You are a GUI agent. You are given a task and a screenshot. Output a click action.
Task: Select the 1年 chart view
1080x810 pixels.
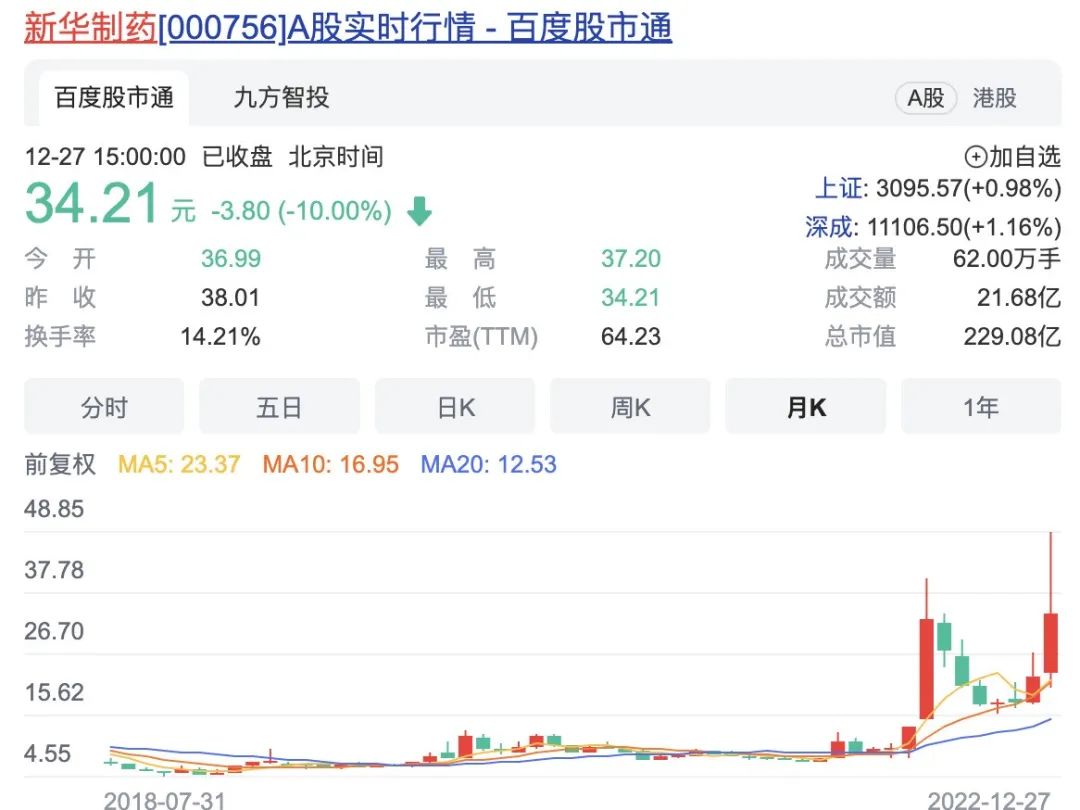(x=981, y=406)
